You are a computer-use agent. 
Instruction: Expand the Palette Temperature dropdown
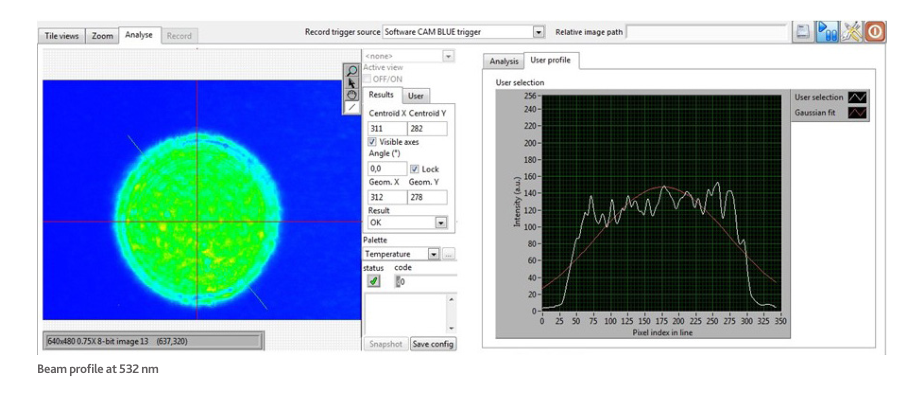click(x=433, y=254)
